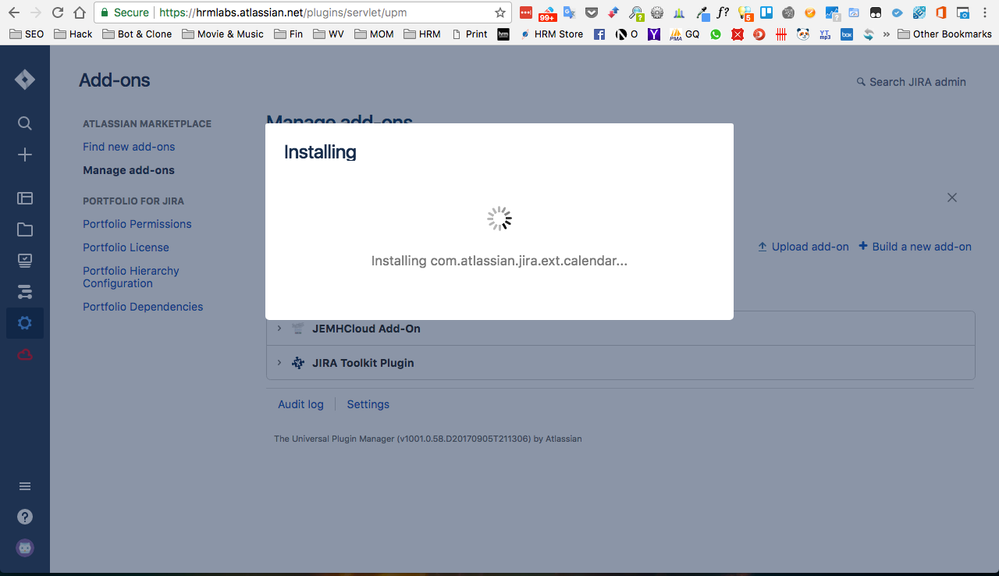The image size is (999, 576).
Task: Click the installing progress spinner
Action: point(500,219)
